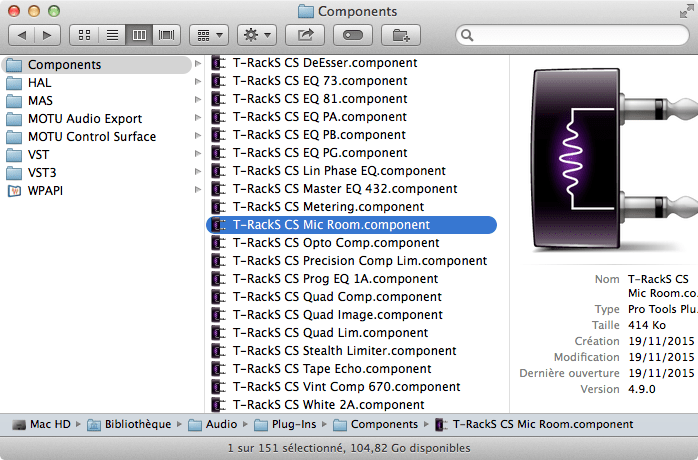Click the Edit Tags toolbar button
Image resolution: width=698 pixels, height=460 pixels.
[354, 35]
